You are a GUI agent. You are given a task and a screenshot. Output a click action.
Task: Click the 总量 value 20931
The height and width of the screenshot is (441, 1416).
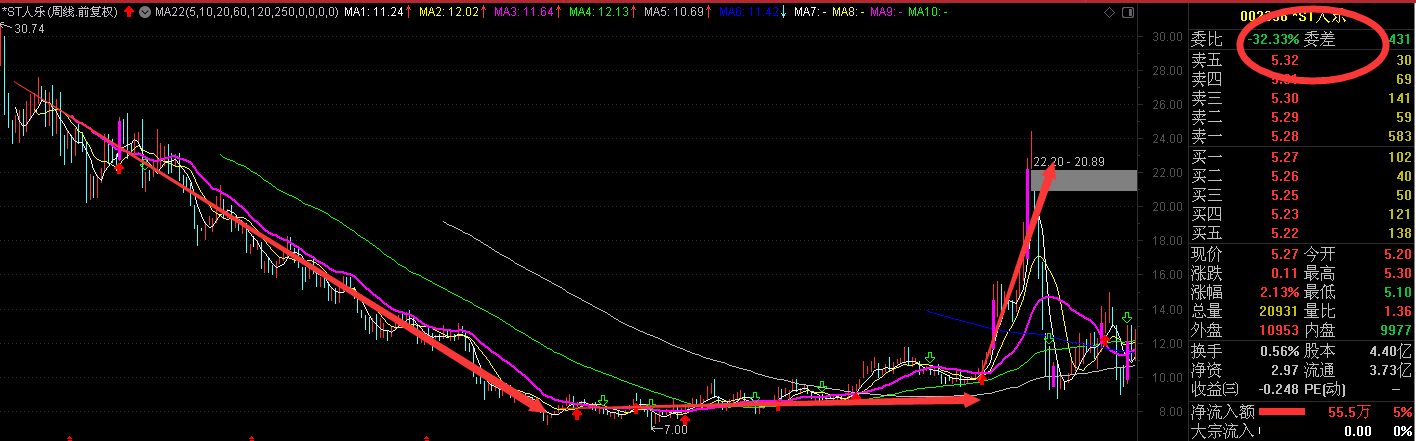[1279, 311]
